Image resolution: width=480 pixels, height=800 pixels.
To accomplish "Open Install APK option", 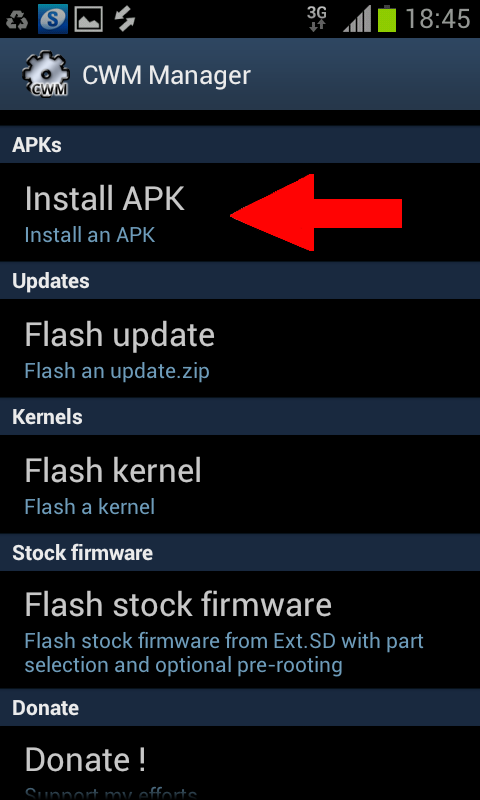I will [x=240, y=212].
